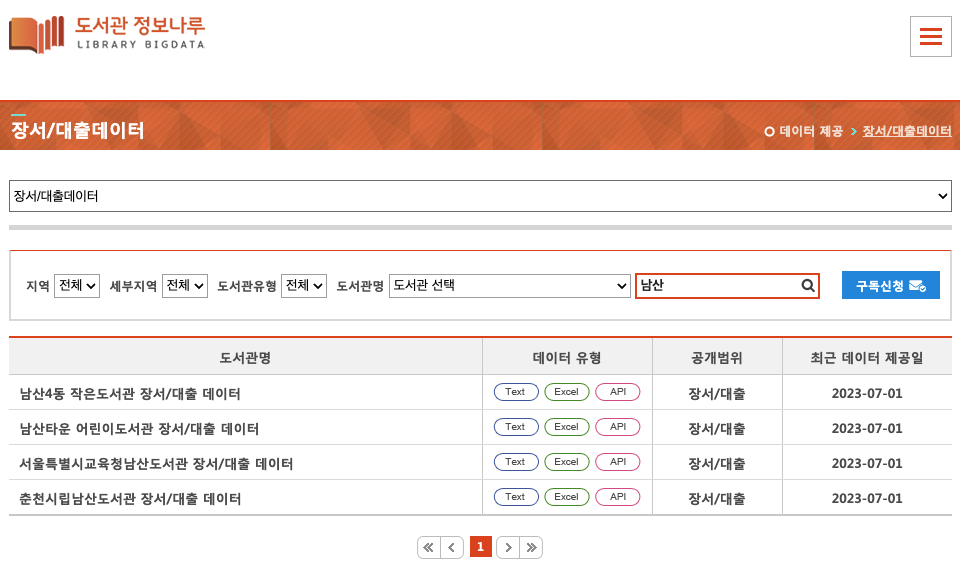Open API for 남산타운 어린이도서관
The height and width of the screenshot is (571, 960).
618,427
